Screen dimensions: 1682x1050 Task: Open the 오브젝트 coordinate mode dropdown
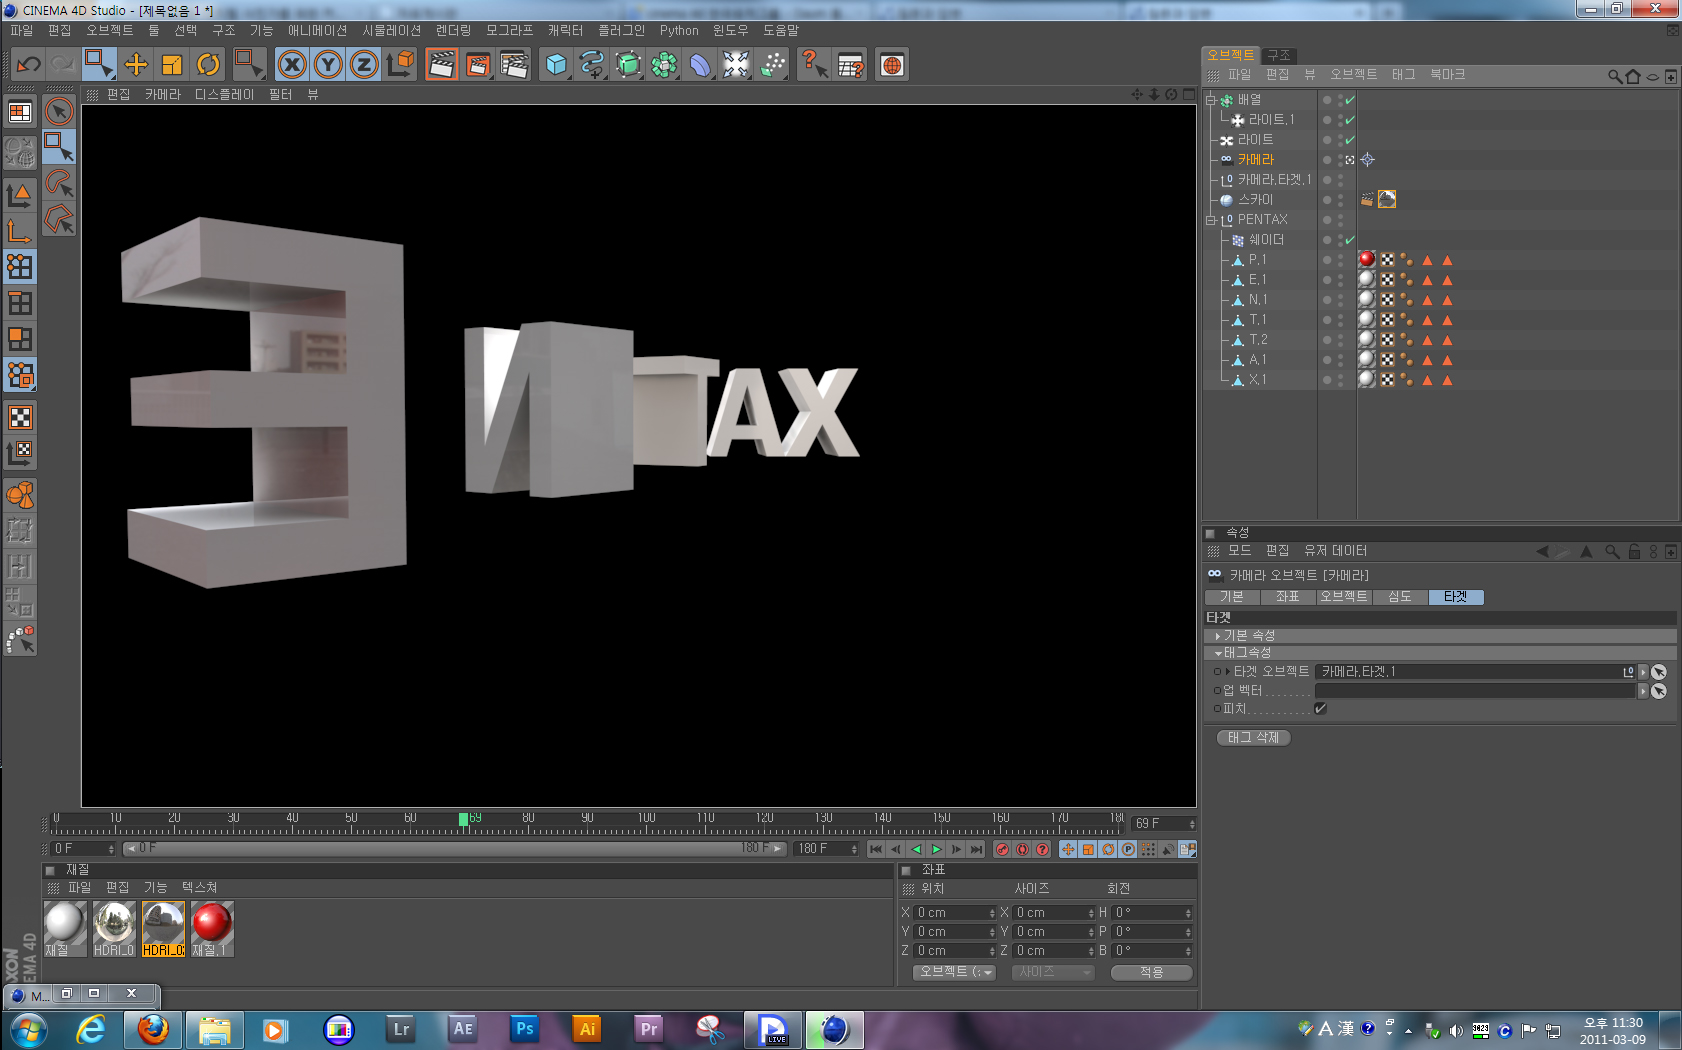point(954,972)
